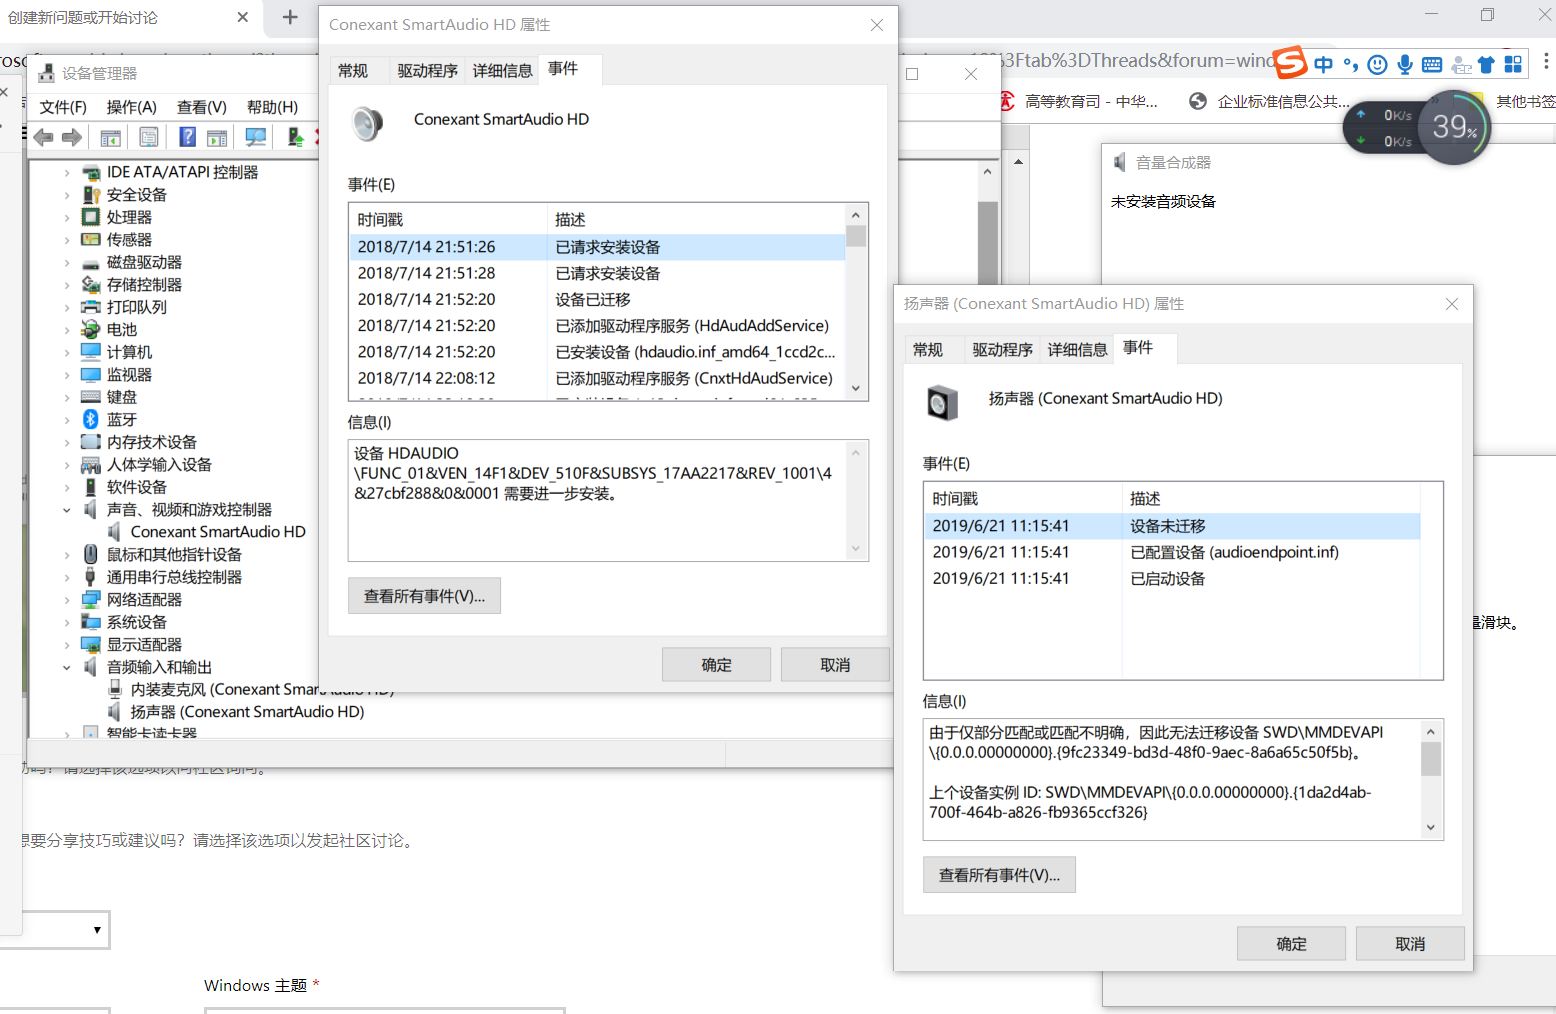
Task: Click 确定 in Conexant SmartAudio HD properties
Action: (x=716, y=665)
